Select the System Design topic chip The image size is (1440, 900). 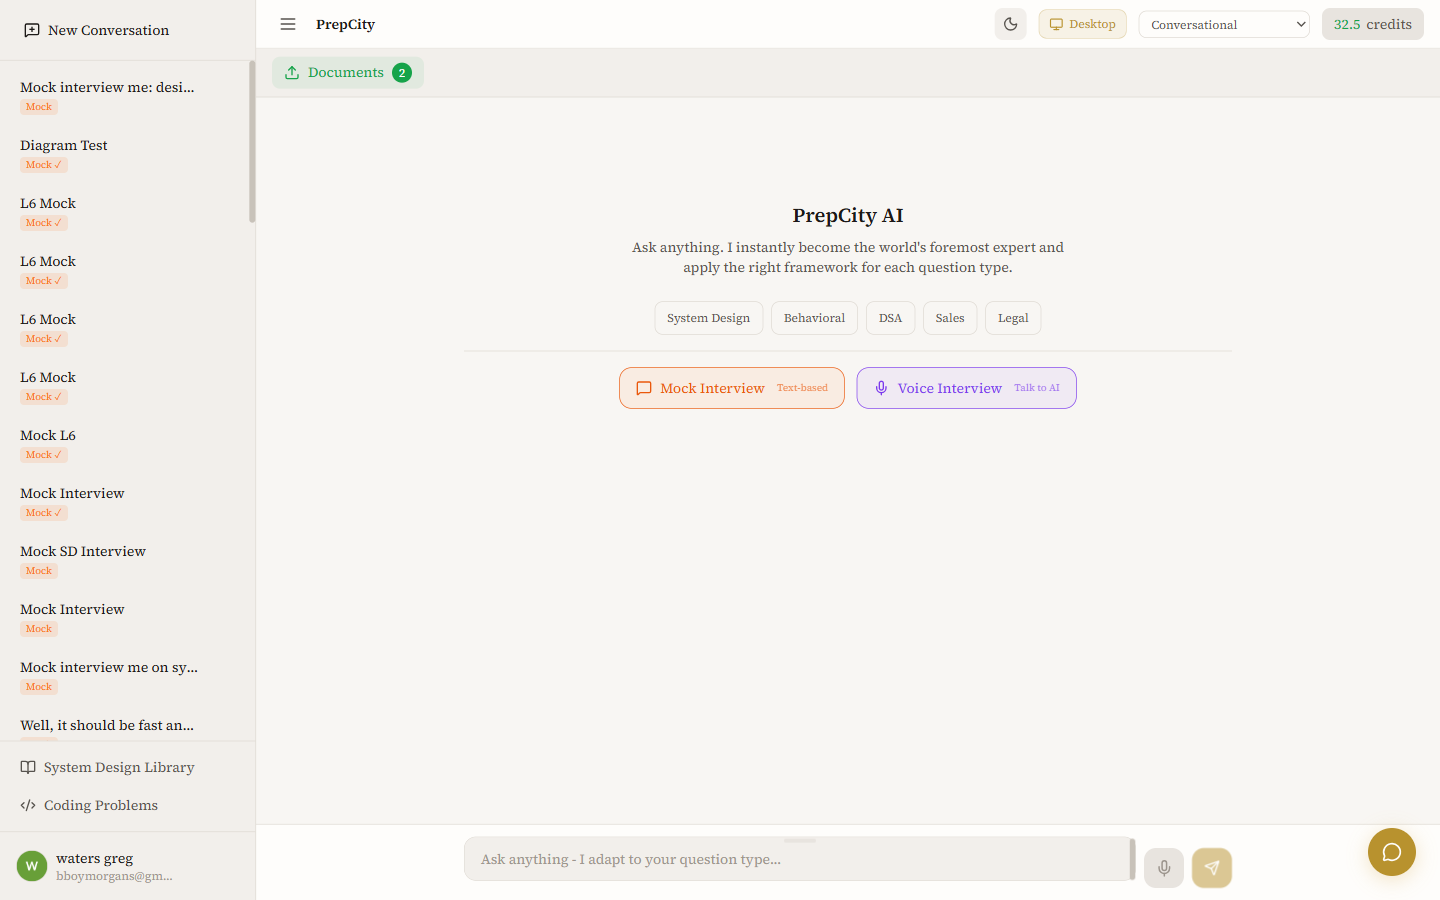click(709, 318)
